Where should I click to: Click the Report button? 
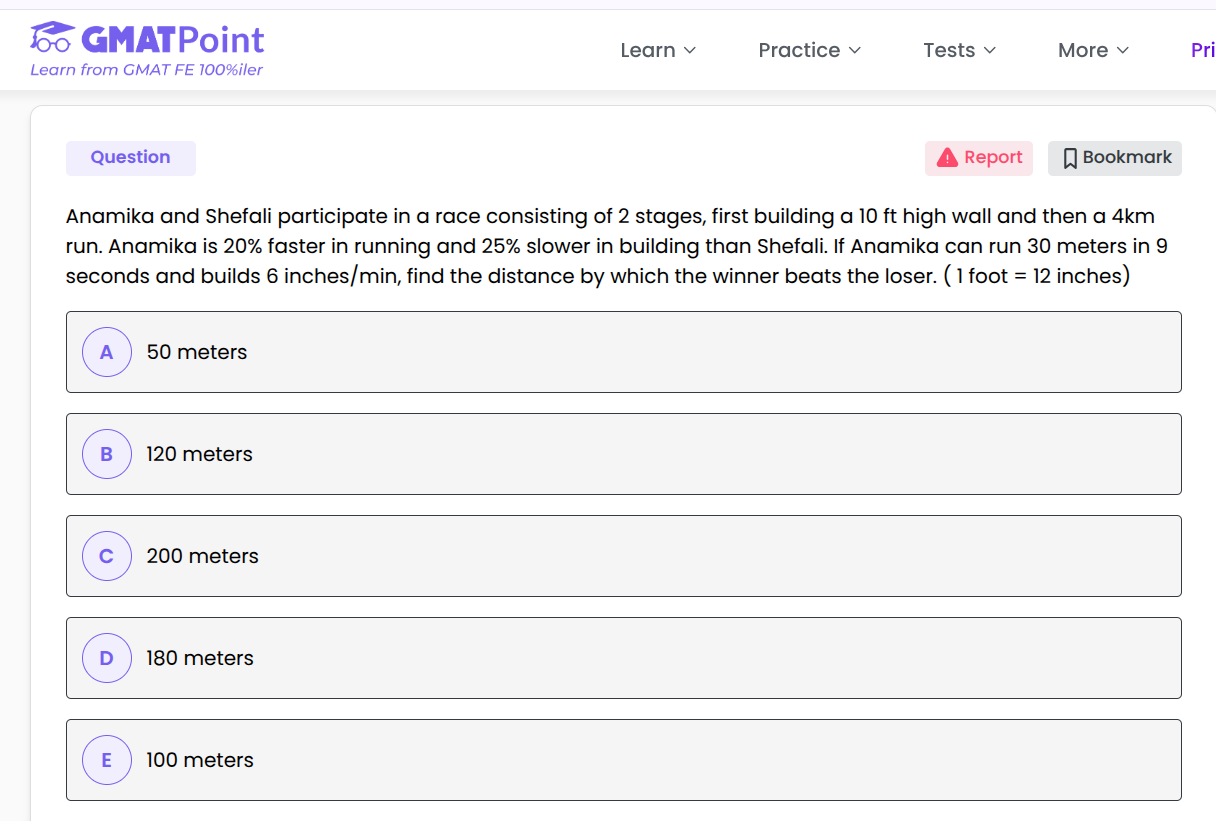click(979, 158)
